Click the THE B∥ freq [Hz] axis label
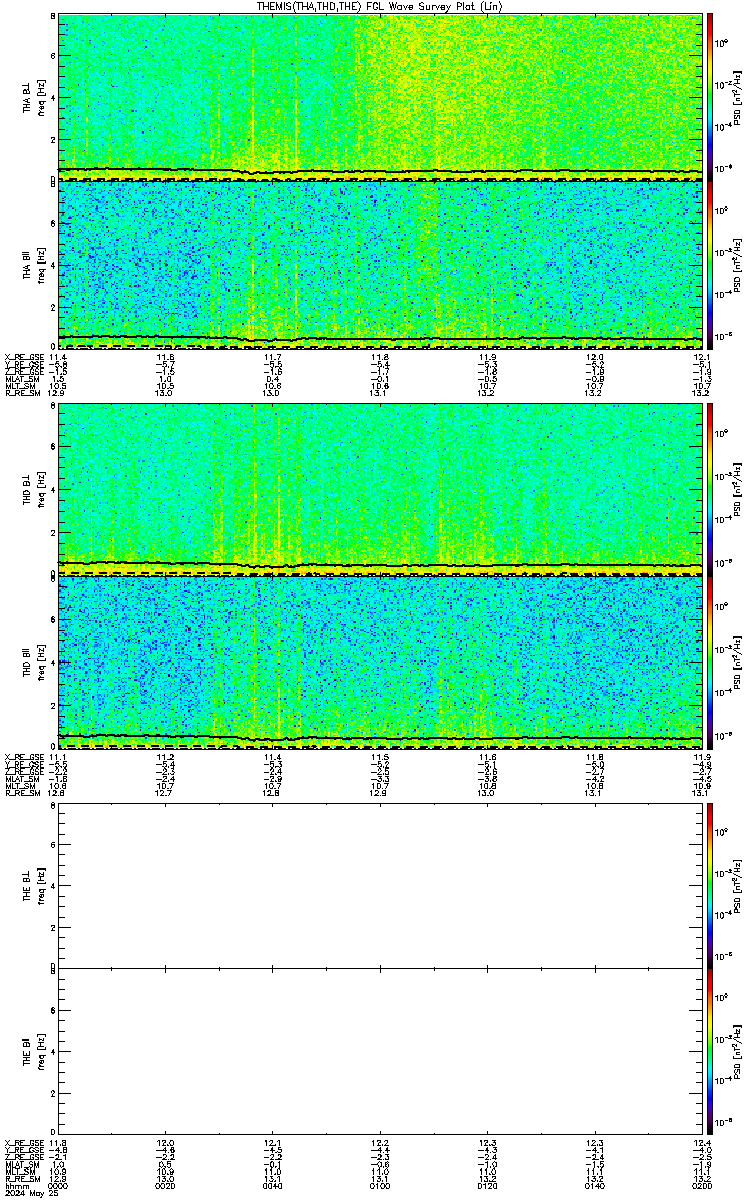Image resolution: width=750 pixels, height=1200 pixels. [41, 1050]
